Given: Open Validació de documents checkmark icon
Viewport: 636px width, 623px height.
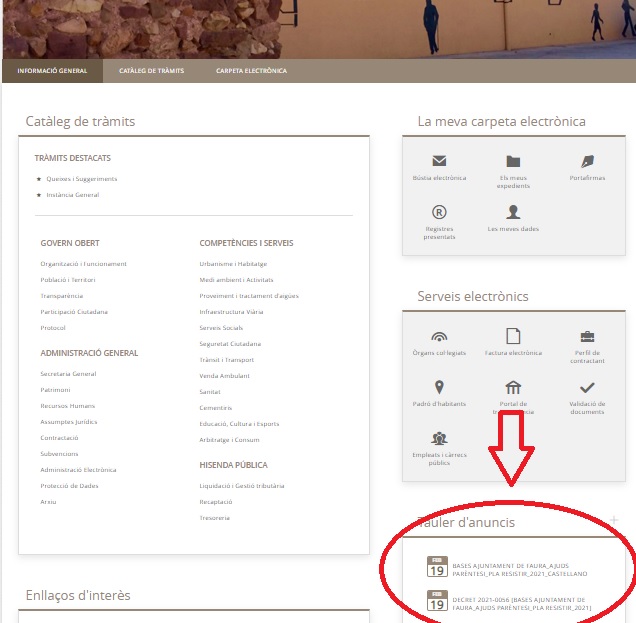Looking at the screenshot, I should tap(587, 388).
